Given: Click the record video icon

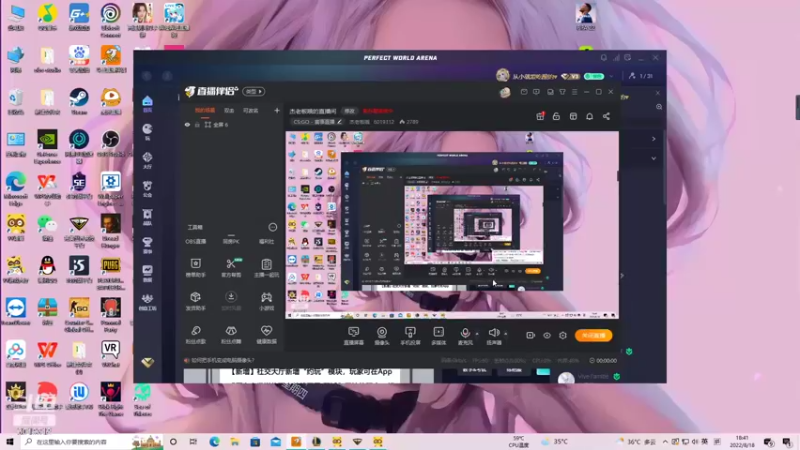Looking at the screenshot, I should (x=531, y=335).
